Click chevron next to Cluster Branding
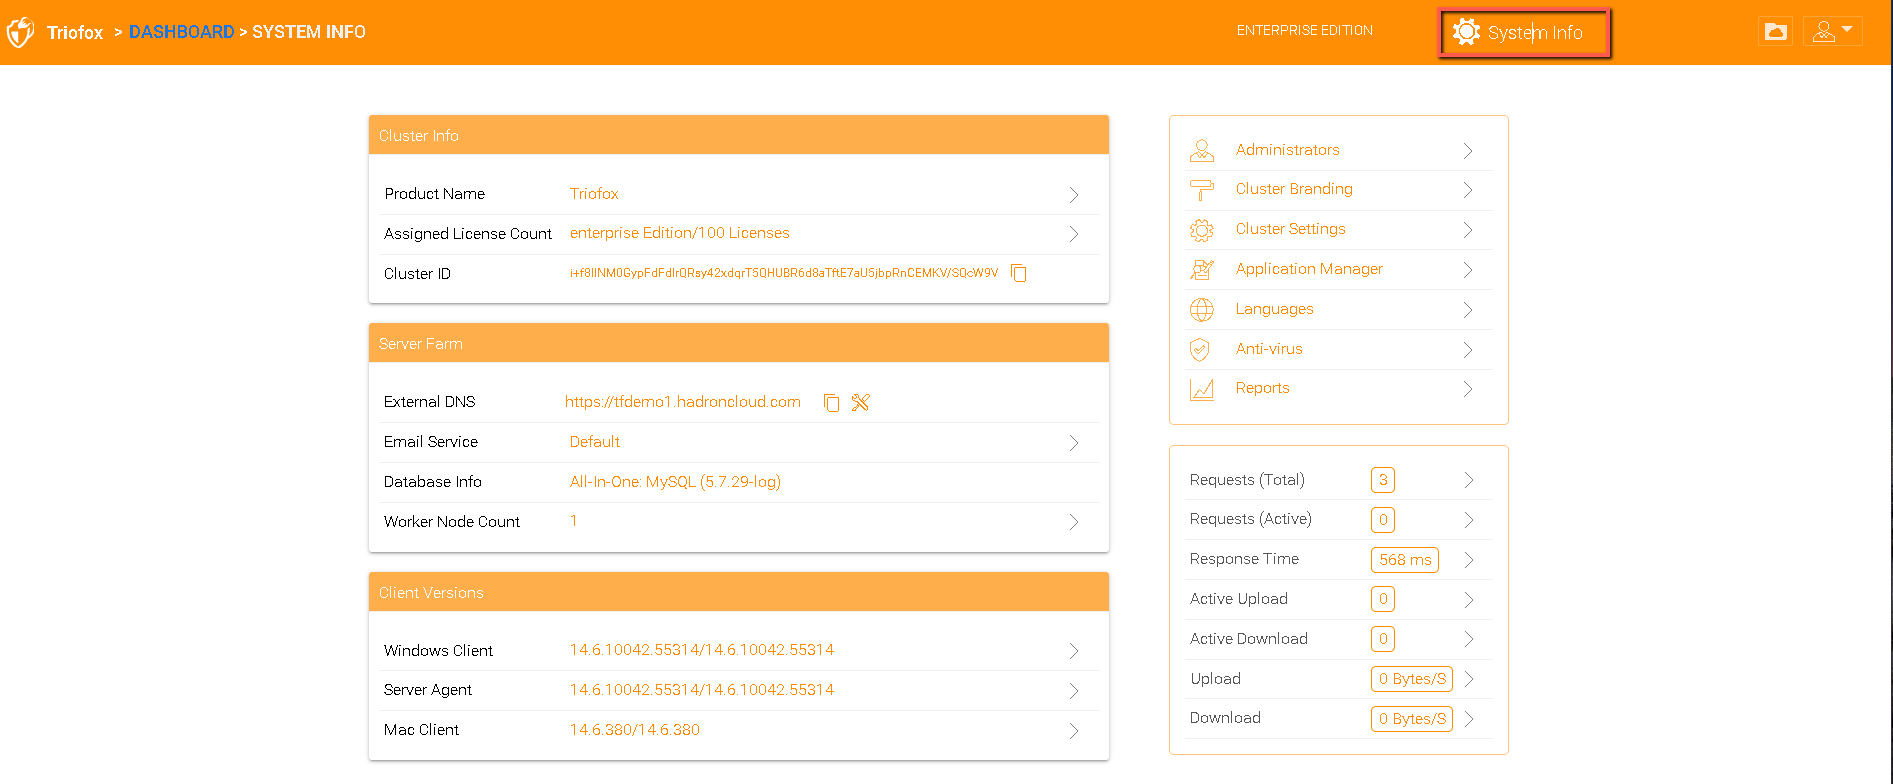Viewport: 1893px width, 784px height. [1468, 190]
